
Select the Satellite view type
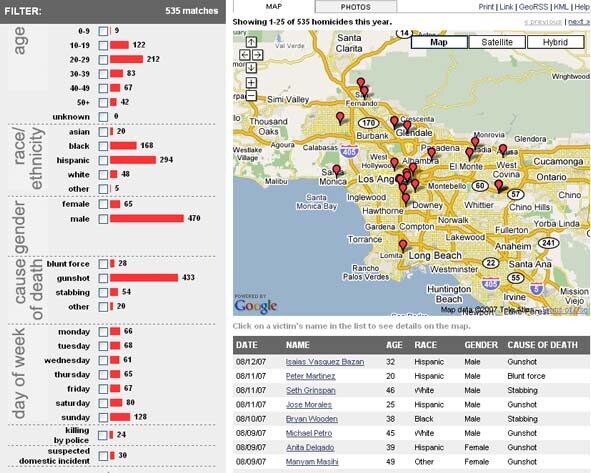[x=497, y=42]
